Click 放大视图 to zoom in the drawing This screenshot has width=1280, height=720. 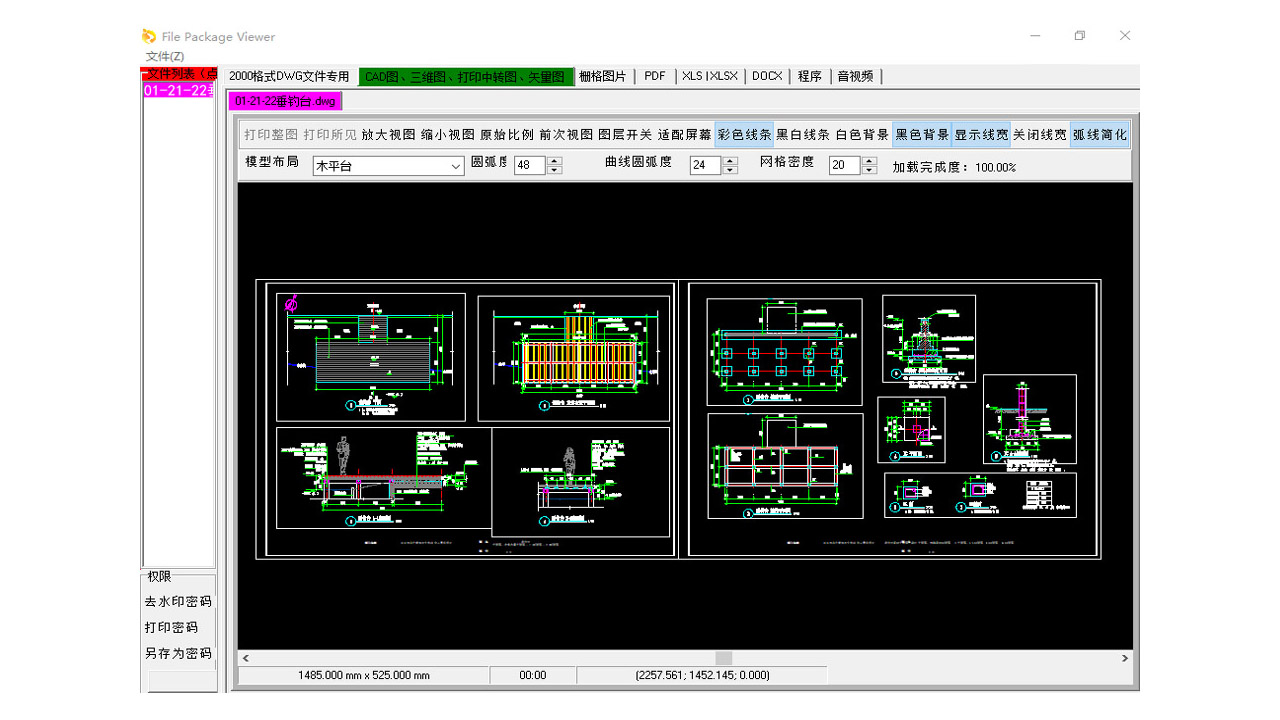pyautogui.click(x=388, y=135)
